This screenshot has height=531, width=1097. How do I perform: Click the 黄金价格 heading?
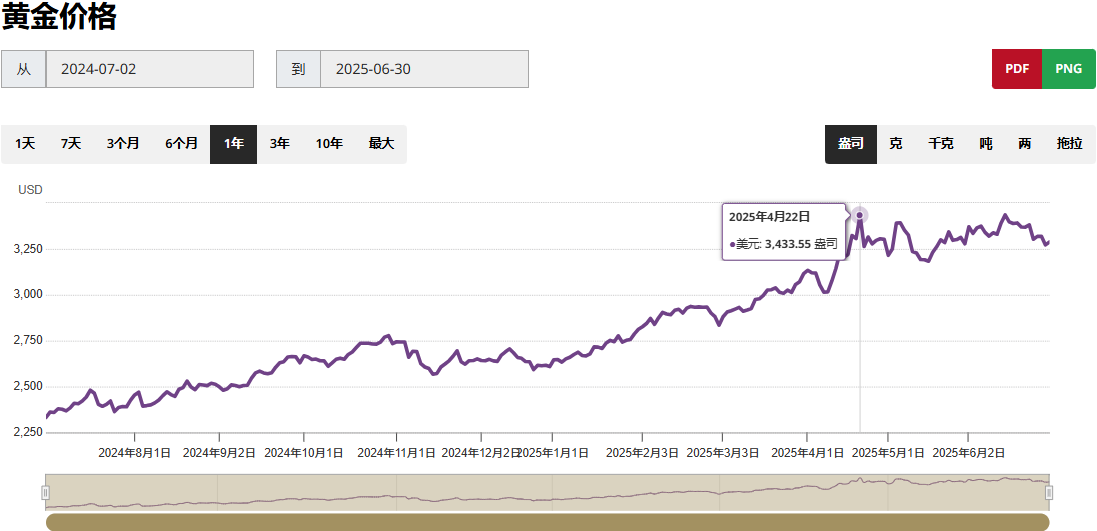tap(59, 16)
